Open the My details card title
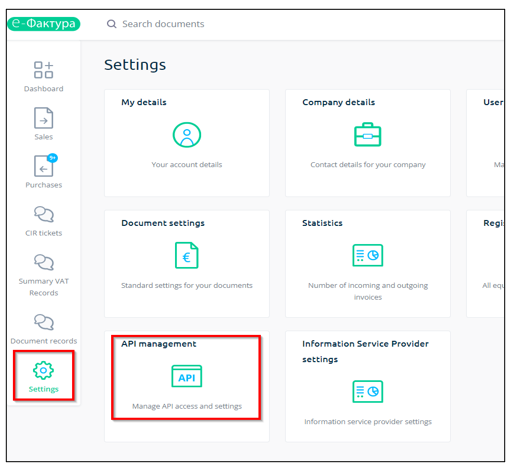Viewport: 512px width, 469px height. (x=144, y=102)
